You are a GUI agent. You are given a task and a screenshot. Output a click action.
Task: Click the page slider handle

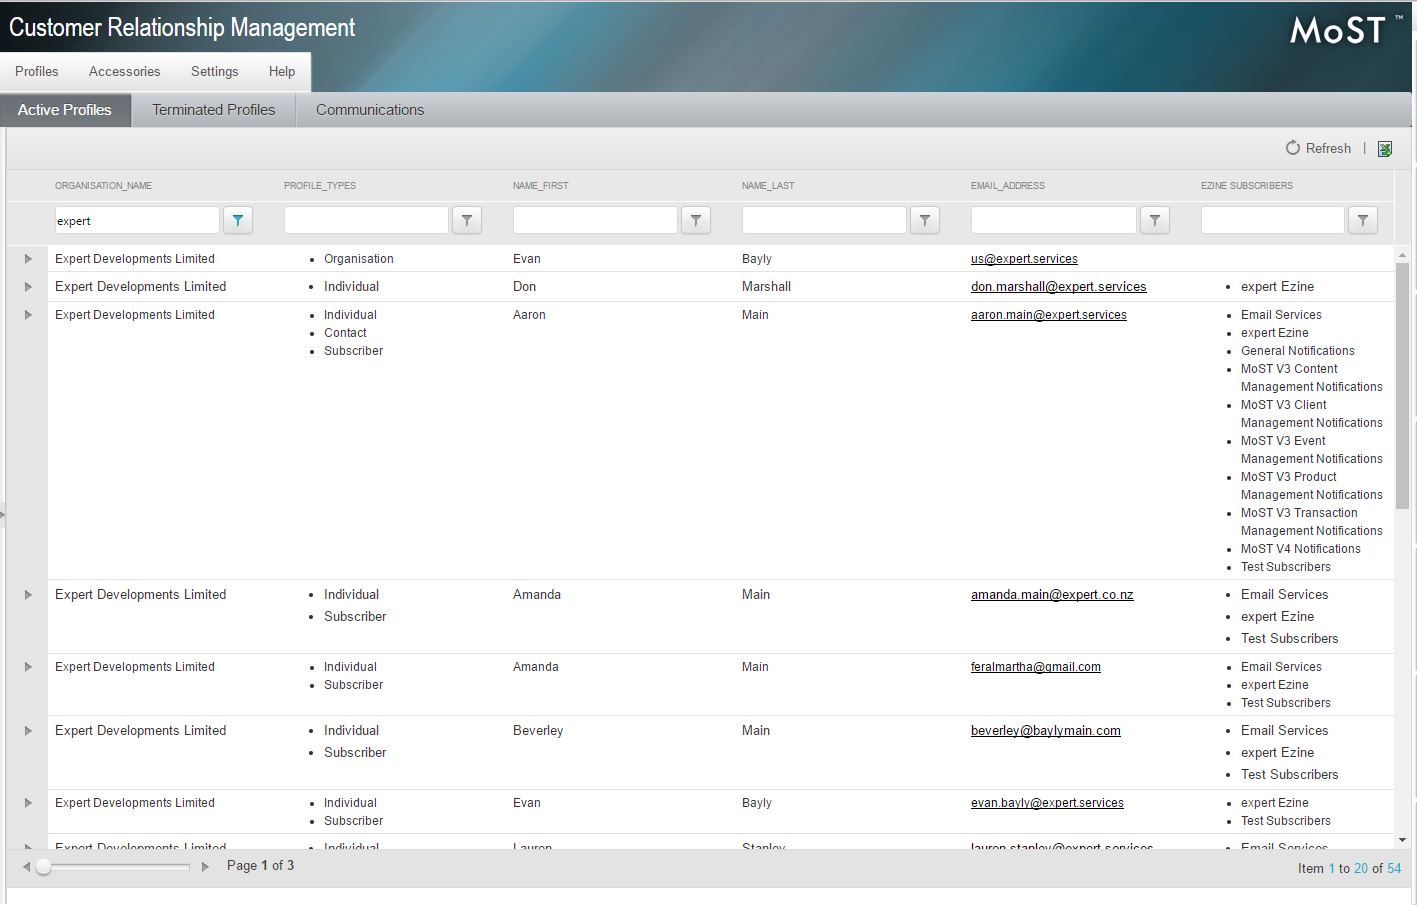click(x=44, y=867)
